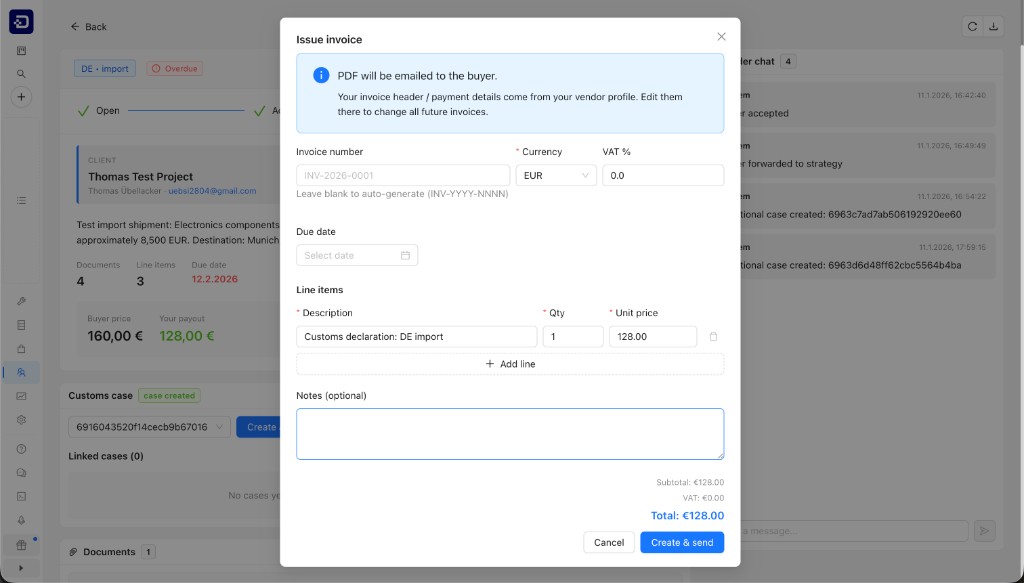This screenshot has height=583, width=1024.
Task: Click the chat message input box
Action: tap(852, 531)
